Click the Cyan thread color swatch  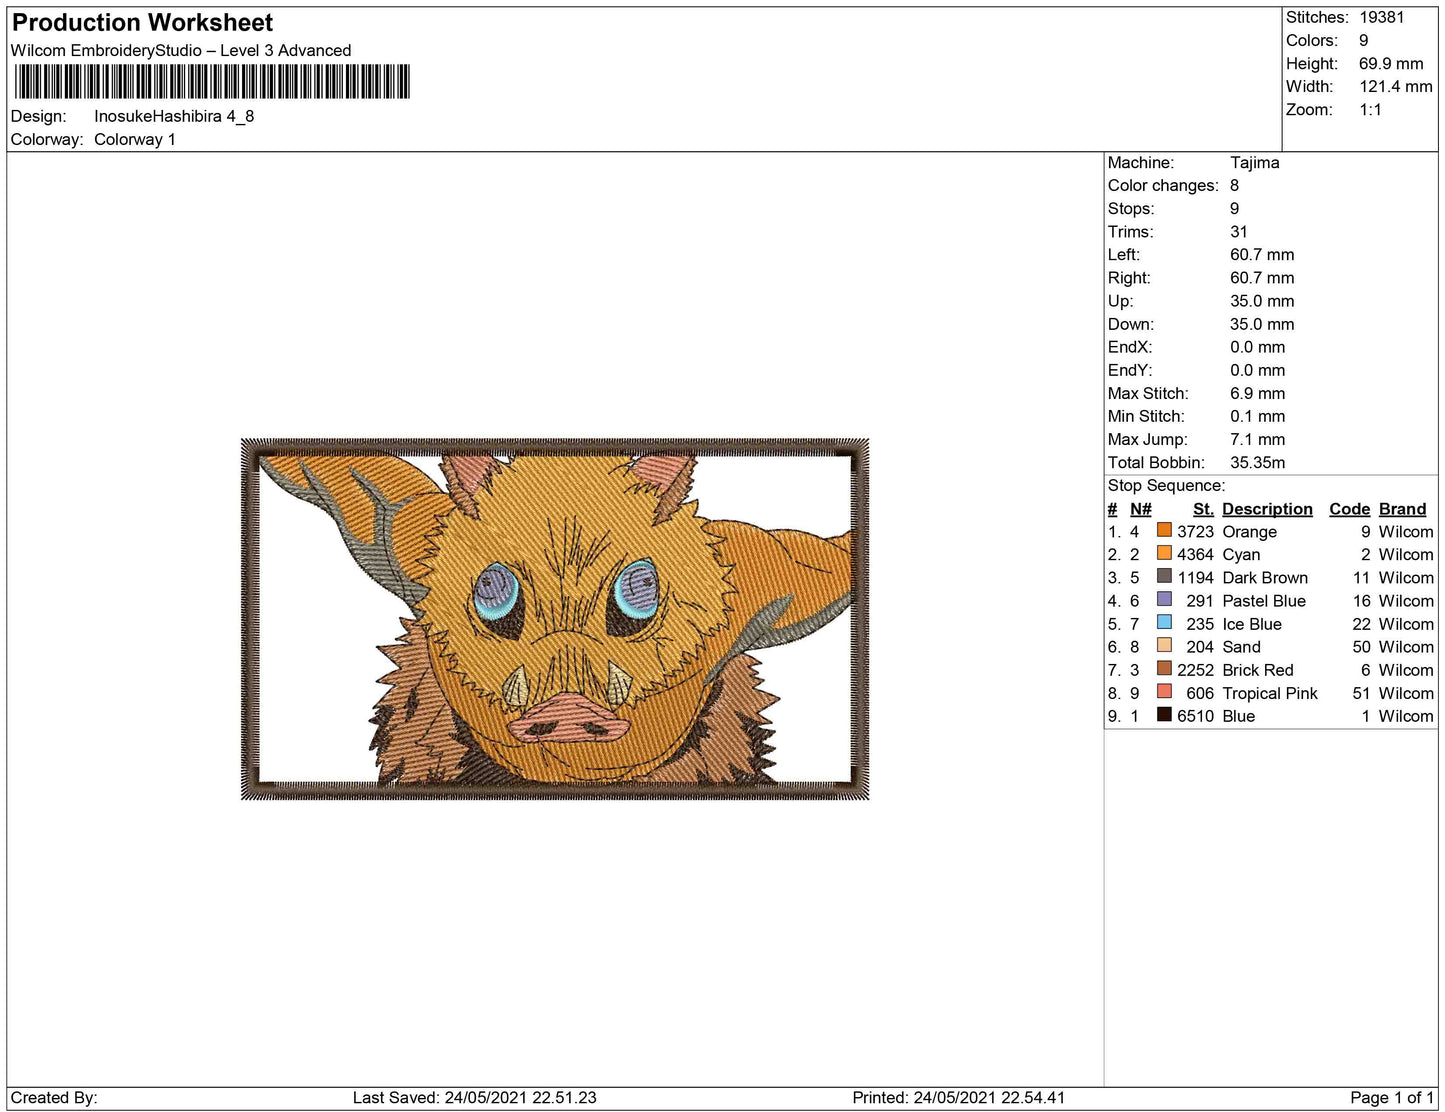click(x=1164, y=553)
